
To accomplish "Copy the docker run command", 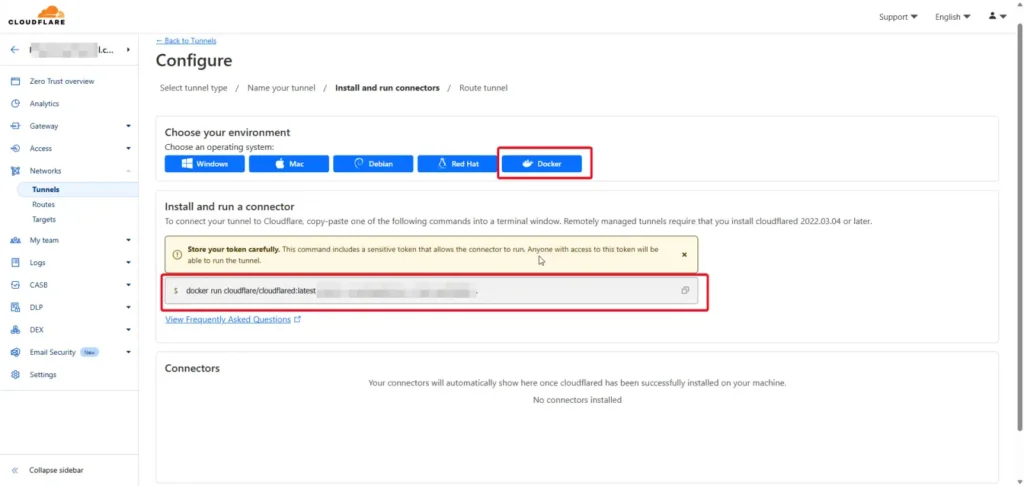I will click(685, 291).
